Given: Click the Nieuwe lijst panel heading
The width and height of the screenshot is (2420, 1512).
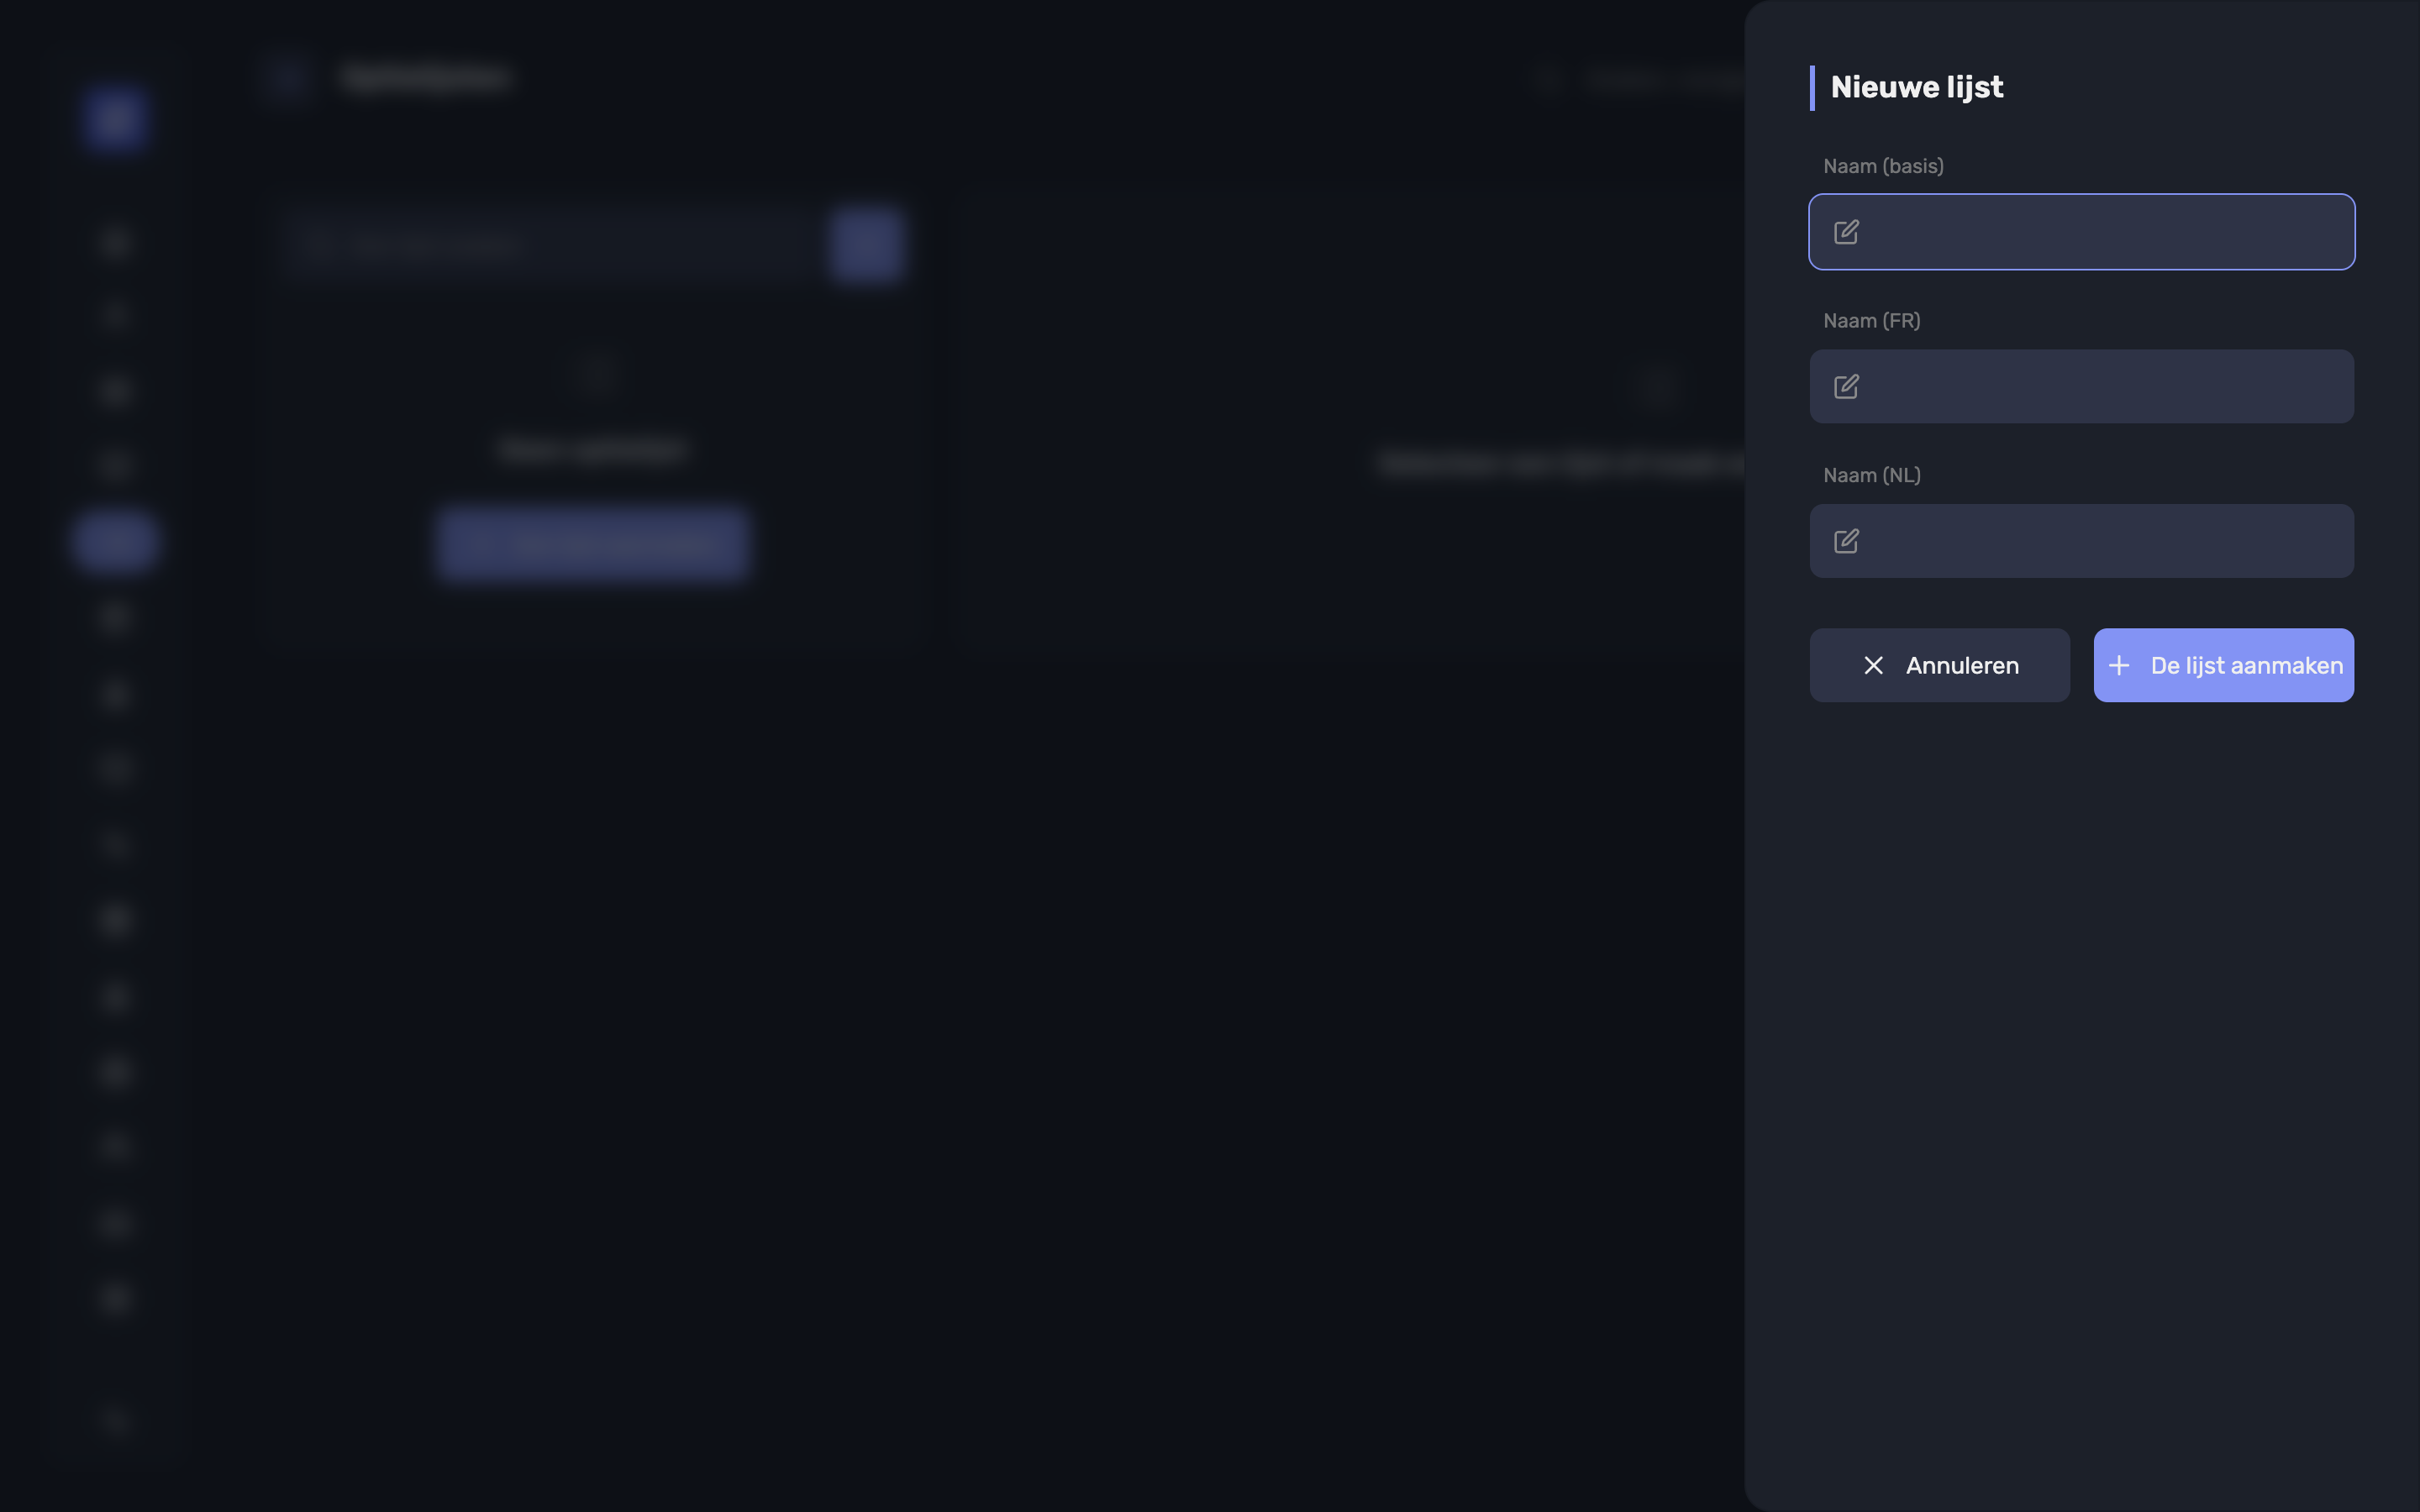Looking at the screenshot, I should pos(1916,87).
